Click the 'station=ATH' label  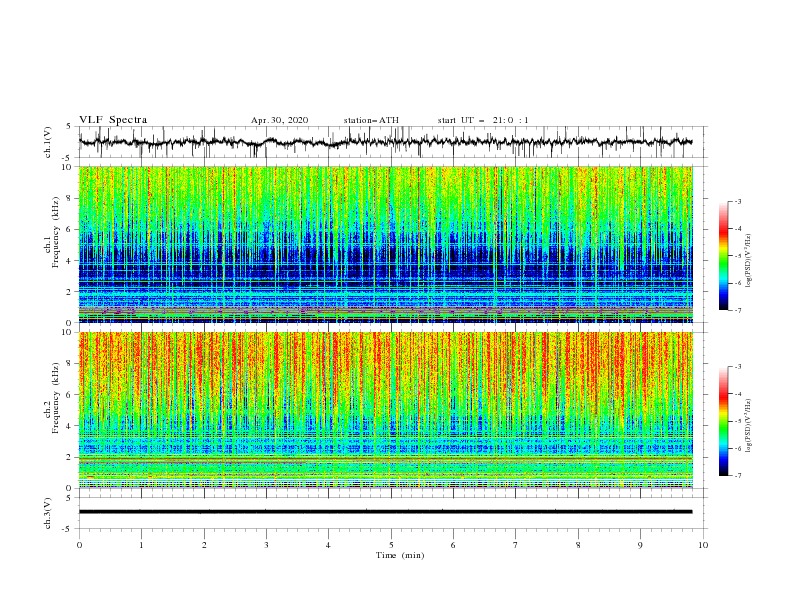(371, 120)
